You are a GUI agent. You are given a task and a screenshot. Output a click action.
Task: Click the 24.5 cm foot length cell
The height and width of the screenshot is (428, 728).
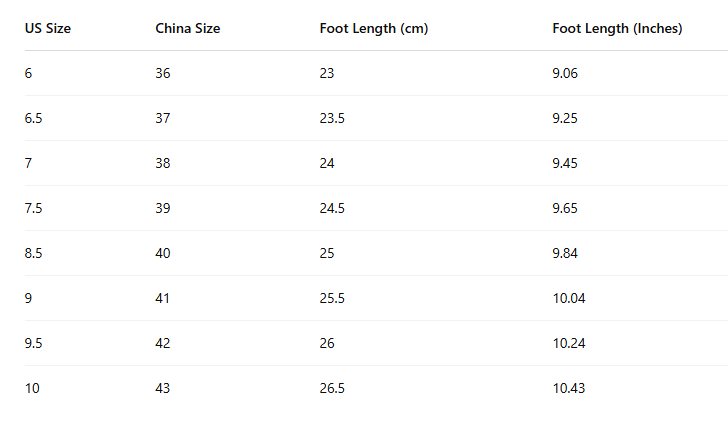(332, 208)
